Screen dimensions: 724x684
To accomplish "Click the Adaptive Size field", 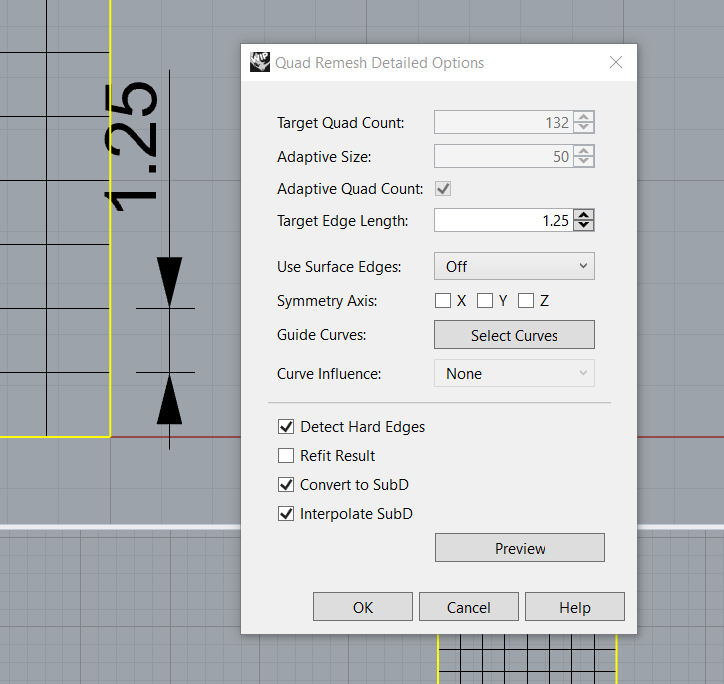I will tap(504, 156).
